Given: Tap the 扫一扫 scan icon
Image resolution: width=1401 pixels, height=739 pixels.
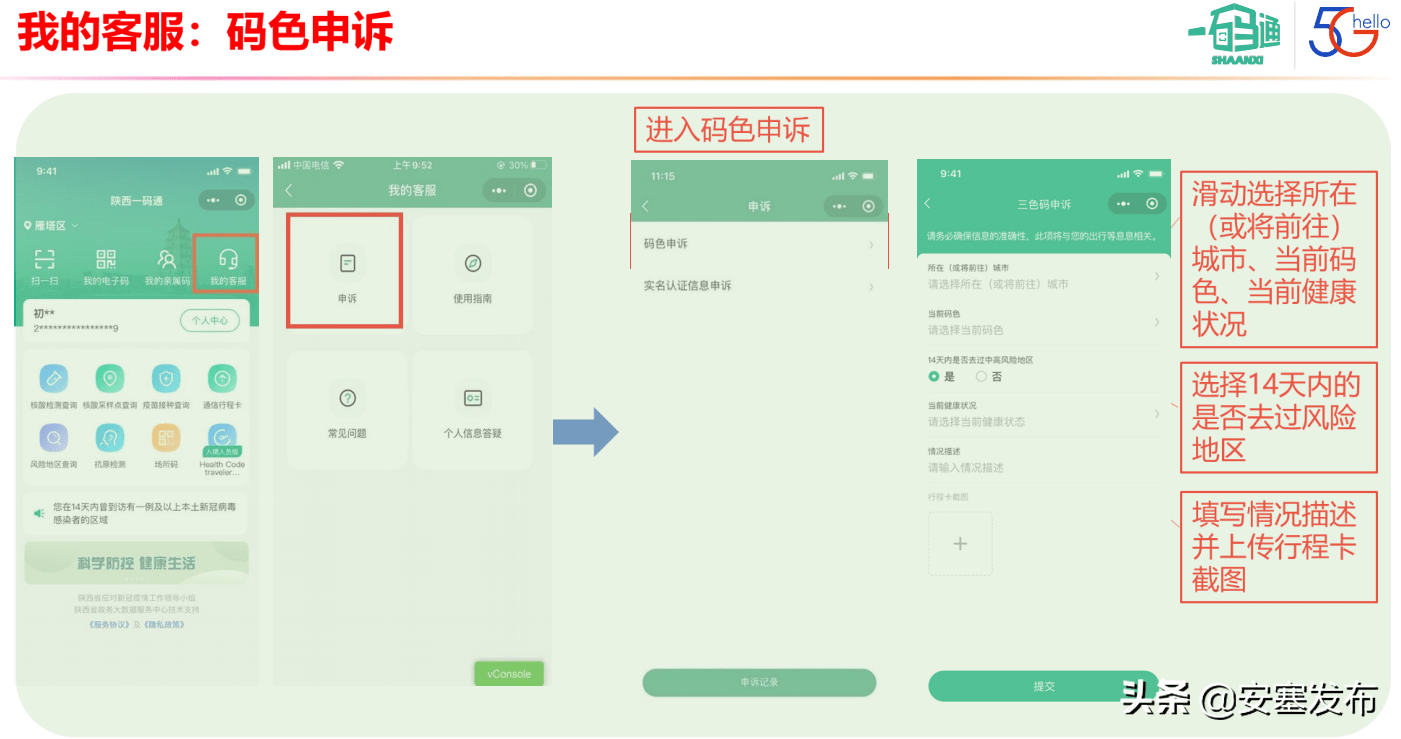Looking at the screenshot, I should tap(45, 260).
